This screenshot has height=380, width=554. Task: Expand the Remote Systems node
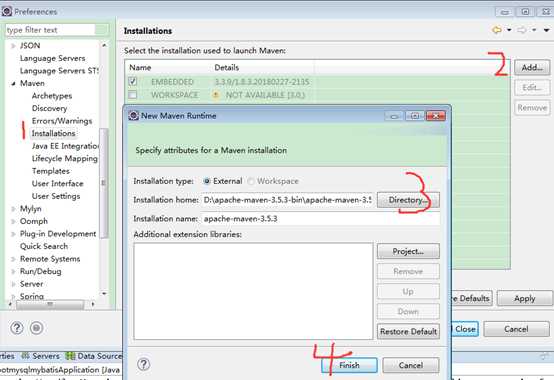[x=13, y=259]
